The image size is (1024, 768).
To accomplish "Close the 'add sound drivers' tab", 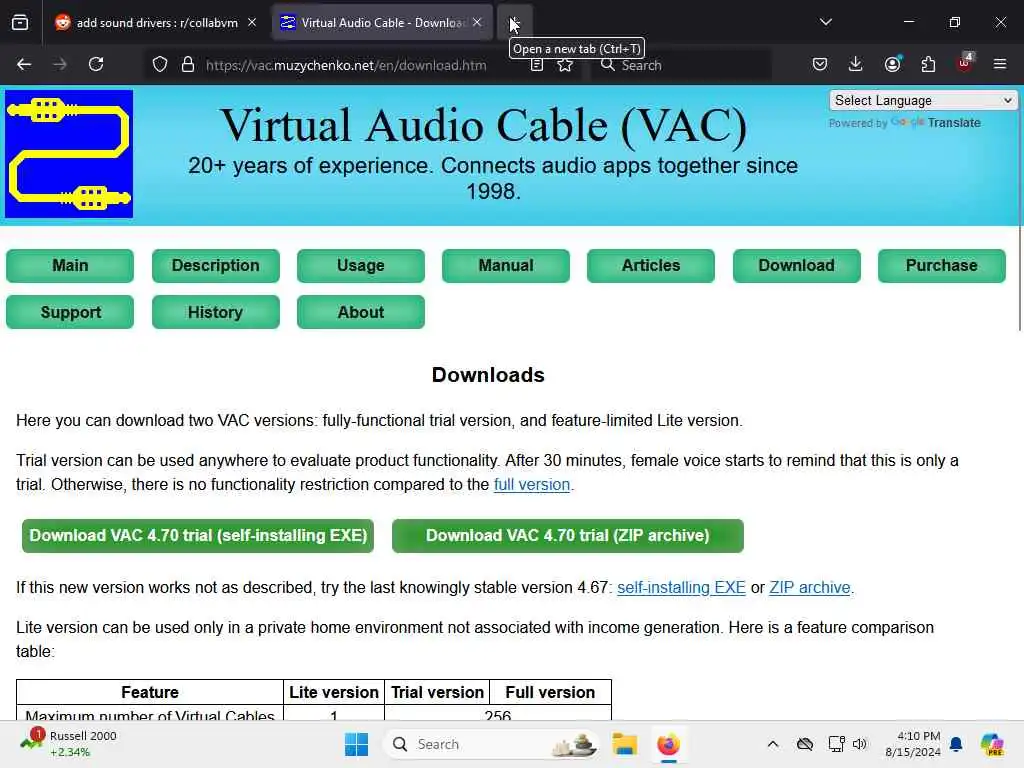I will point(252,23).
